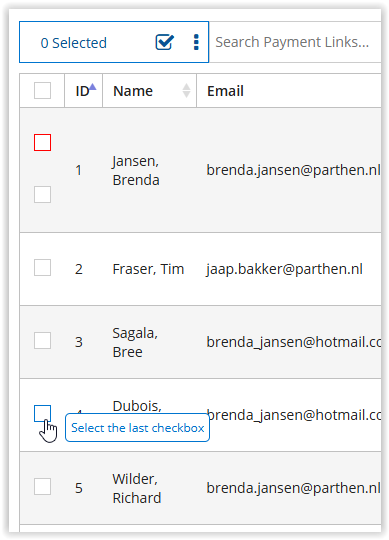389x540 pixels.
Task: Open the three-dot bulk actions menu
Action: click(196, 42)
